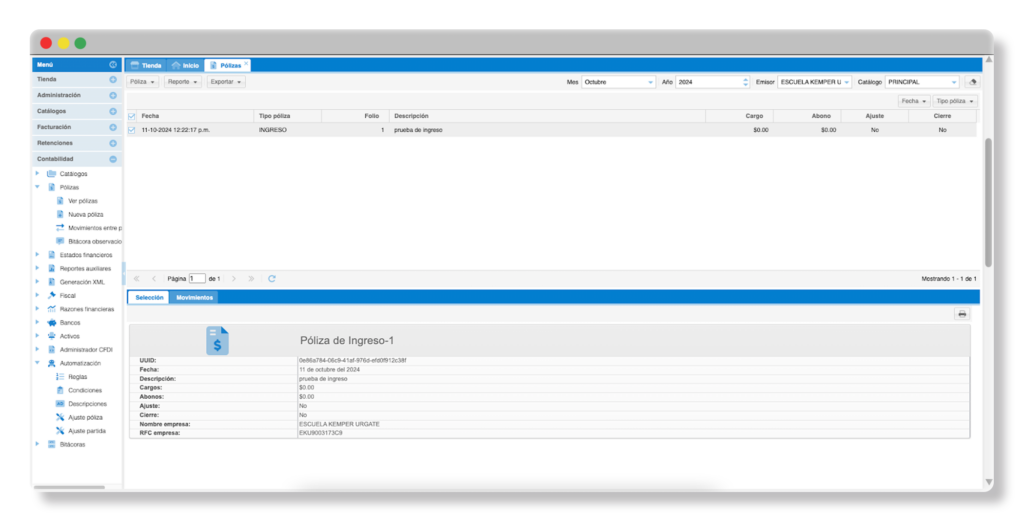Click the Razones financieras chart icon
The height and width of the screenshot is (531, 1024).
pos(51,309)
